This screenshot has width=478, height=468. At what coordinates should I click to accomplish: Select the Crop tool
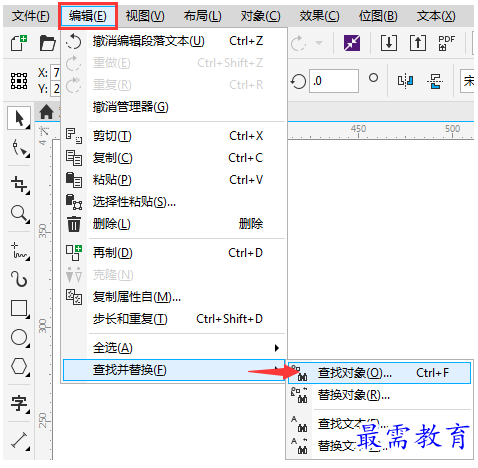(20, 185)
